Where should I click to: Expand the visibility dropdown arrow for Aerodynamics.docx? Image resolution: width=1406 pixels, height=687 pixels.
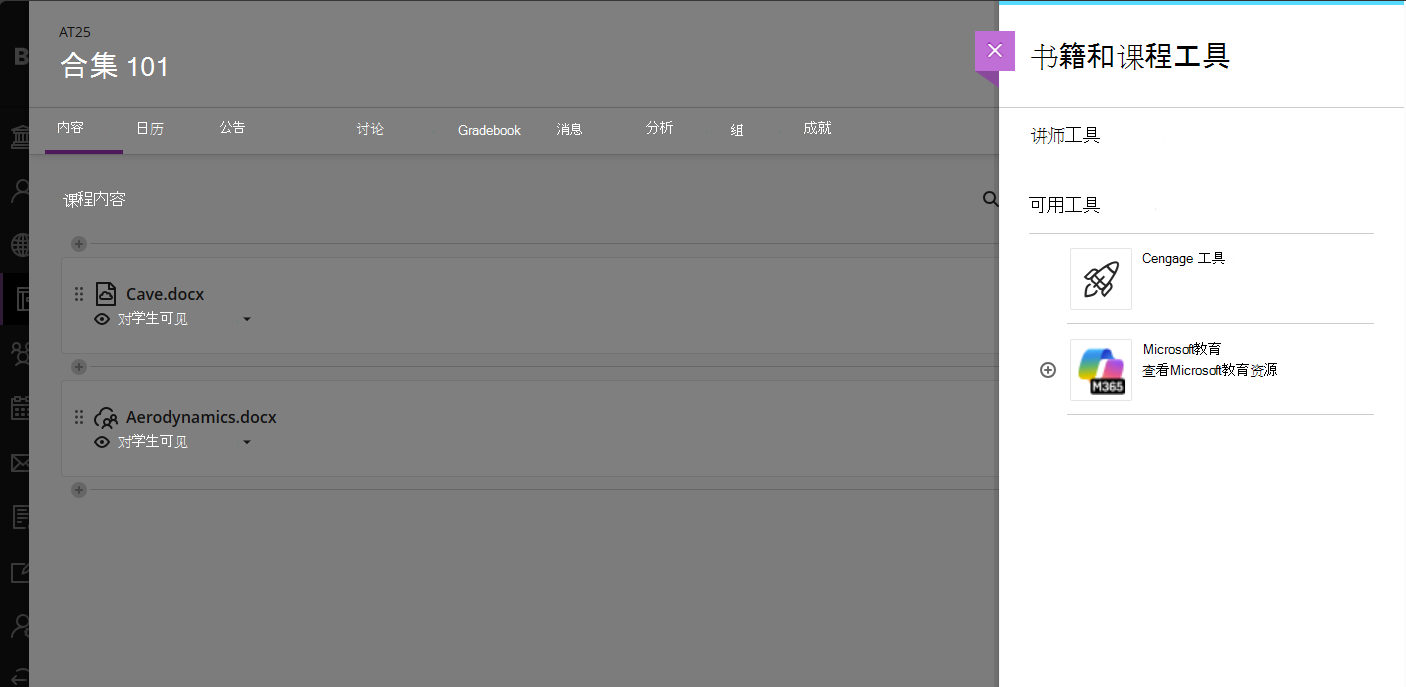247,442
